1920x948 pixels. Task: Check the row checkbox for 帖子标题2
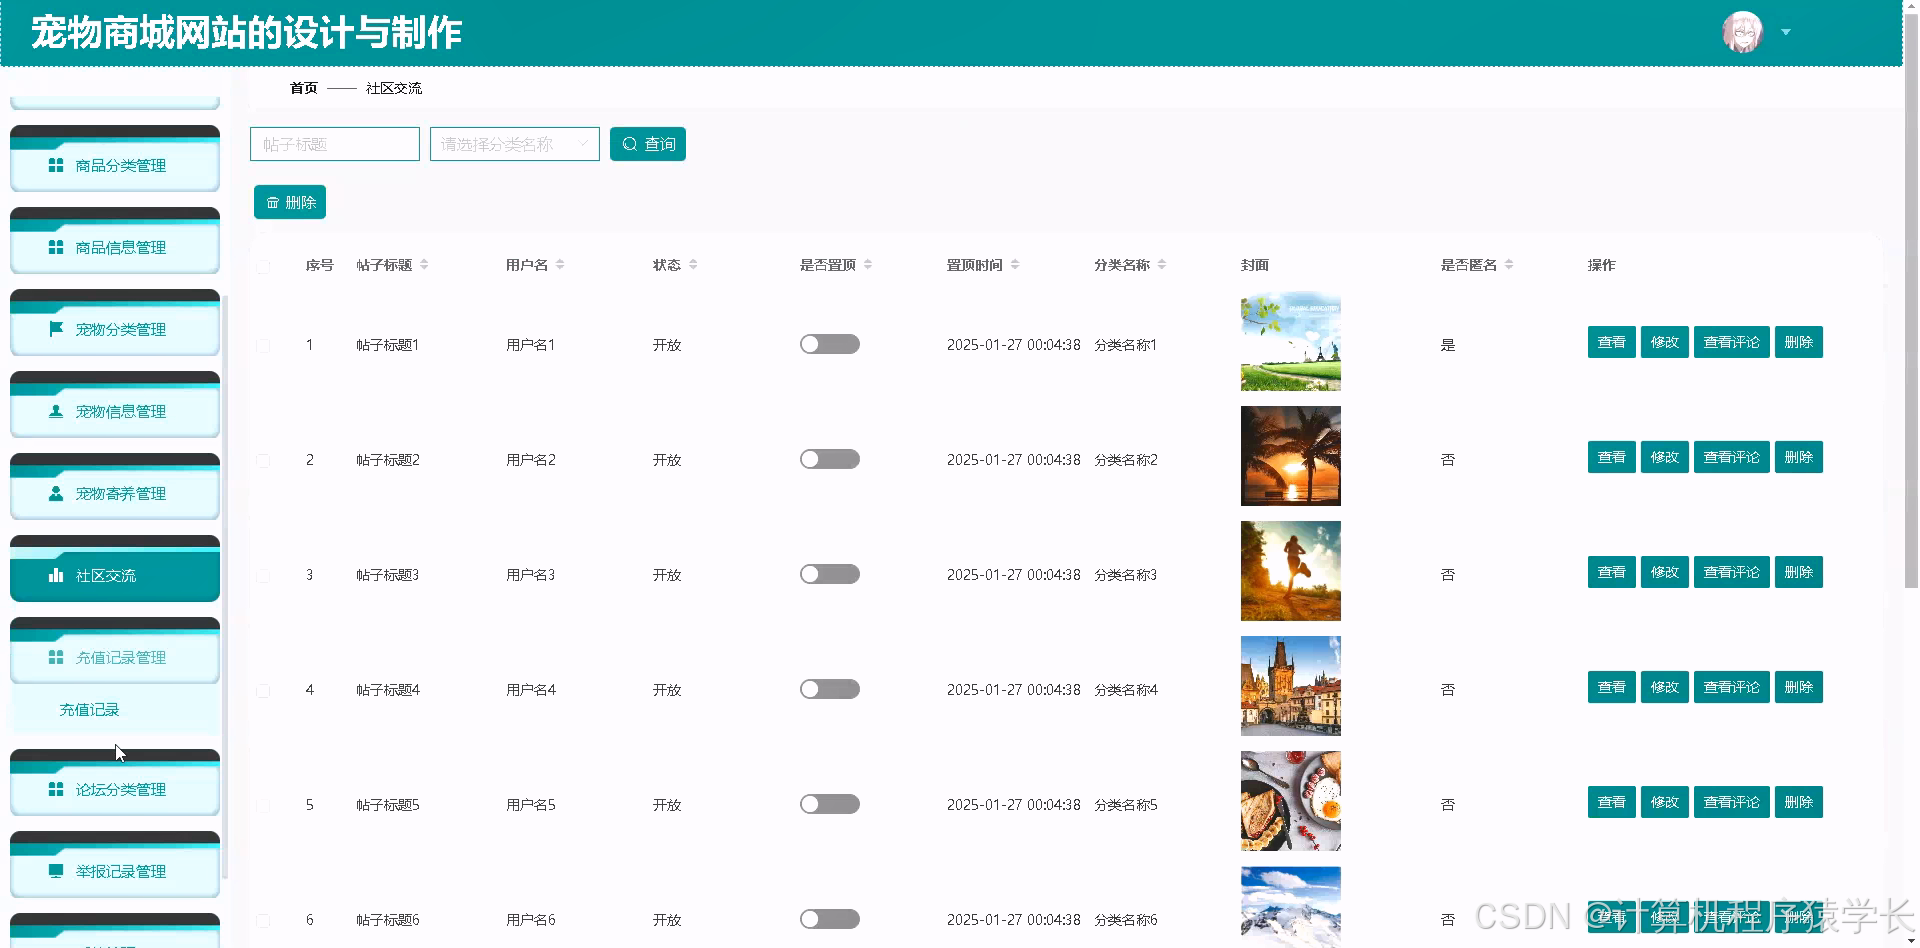[x=263, y=461]
